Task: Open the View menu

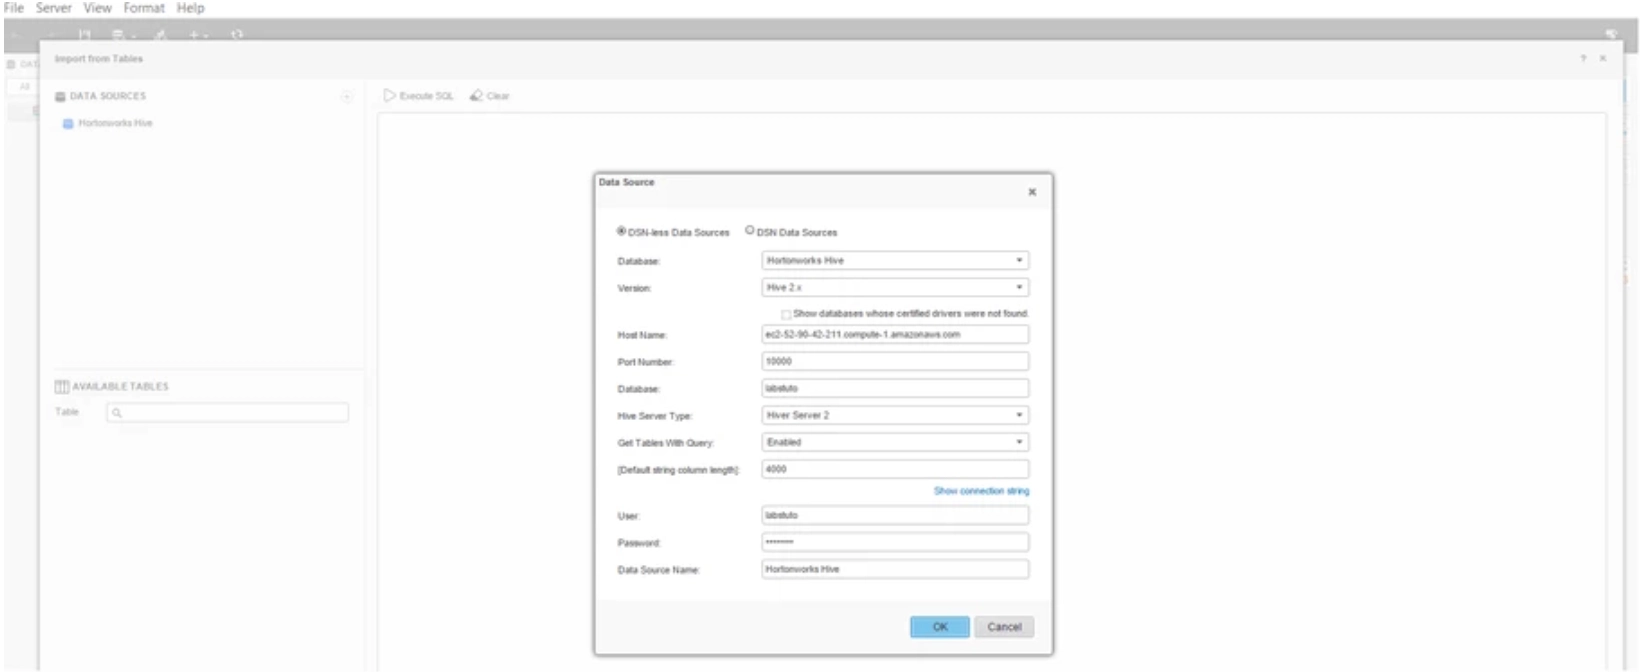Action: [x=97, y=8]
